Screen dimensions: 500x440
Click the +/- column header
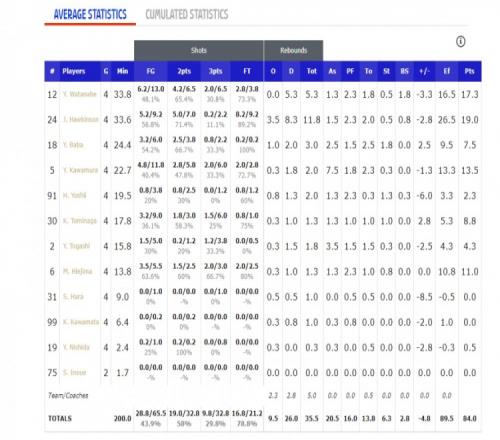(424, 71)
